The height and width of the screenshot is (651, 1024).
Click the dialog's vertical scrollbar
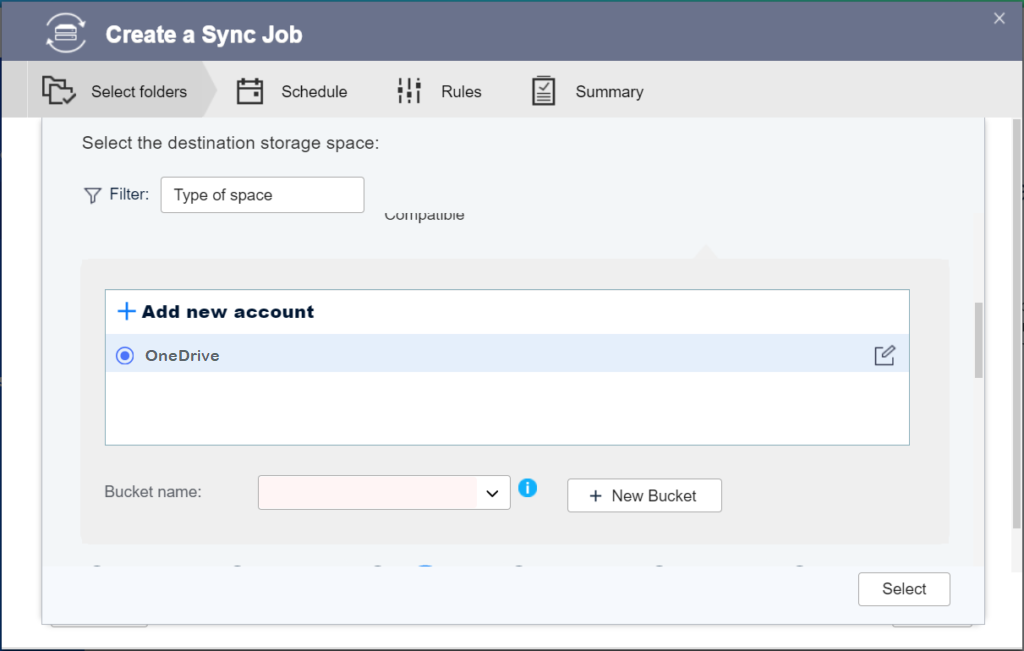[978, 340]
